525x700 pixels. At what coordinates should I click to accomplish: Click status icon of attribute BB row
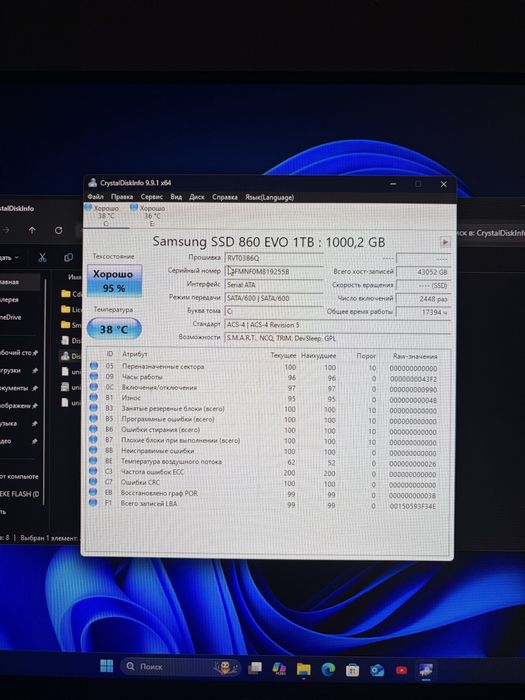[x=93, y=450]
